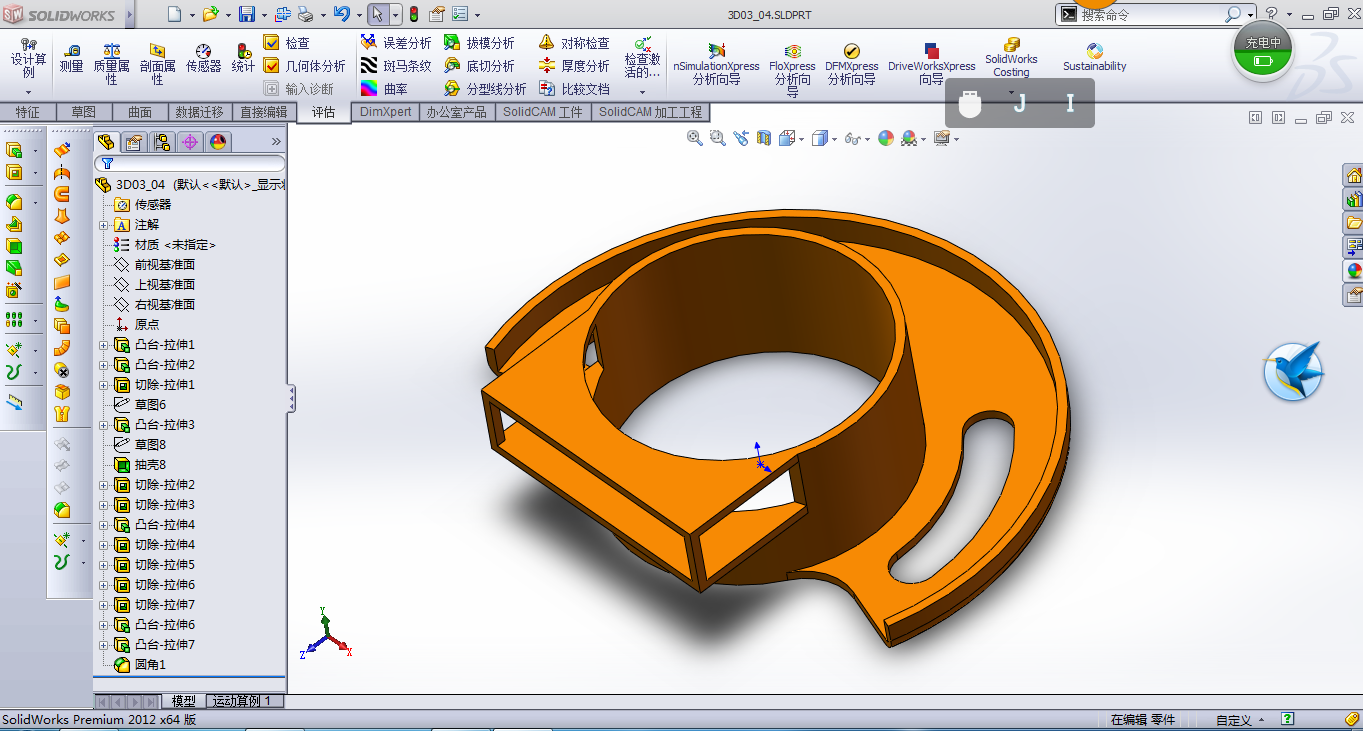1363x731 pixels.
Task: Select 模型 (Model) bottom tab
Action: click(183, 701)
